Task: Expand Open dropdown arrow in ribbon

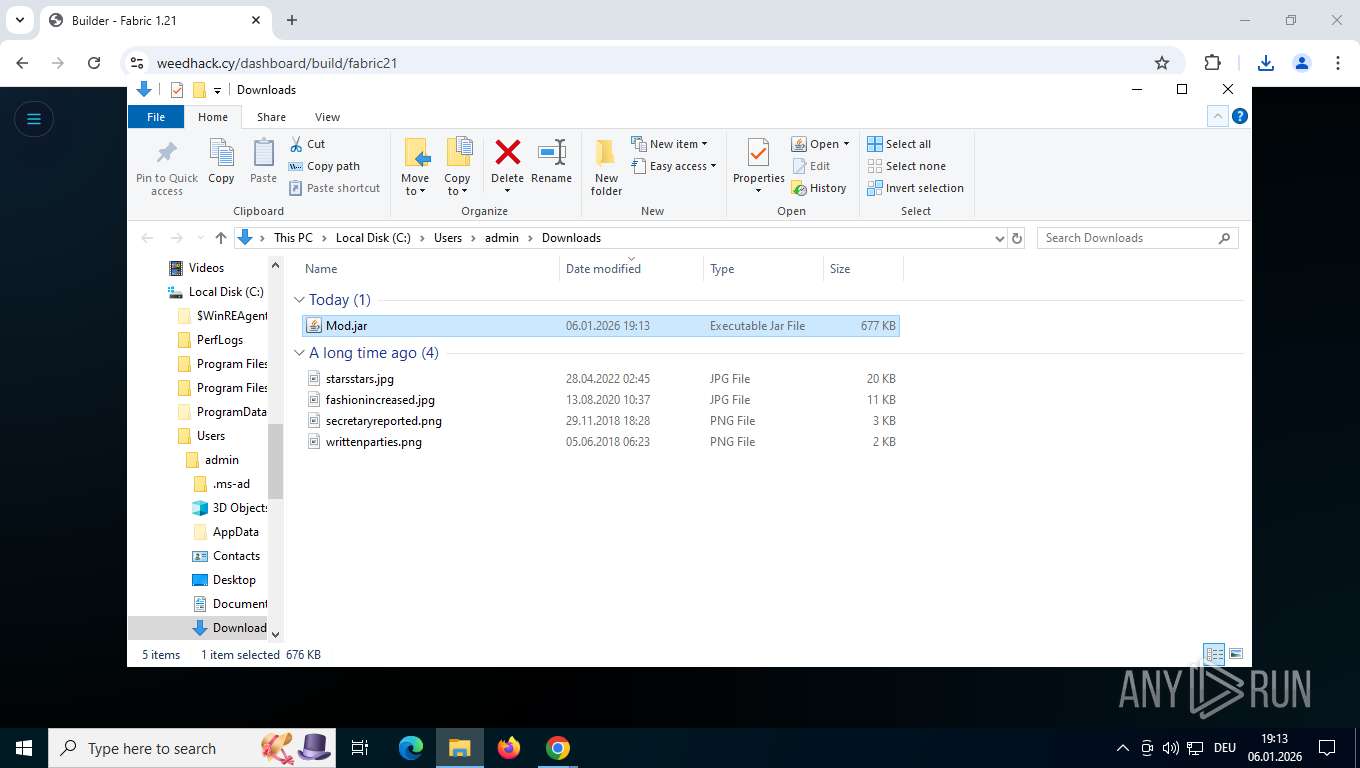Action: (846, 144)
